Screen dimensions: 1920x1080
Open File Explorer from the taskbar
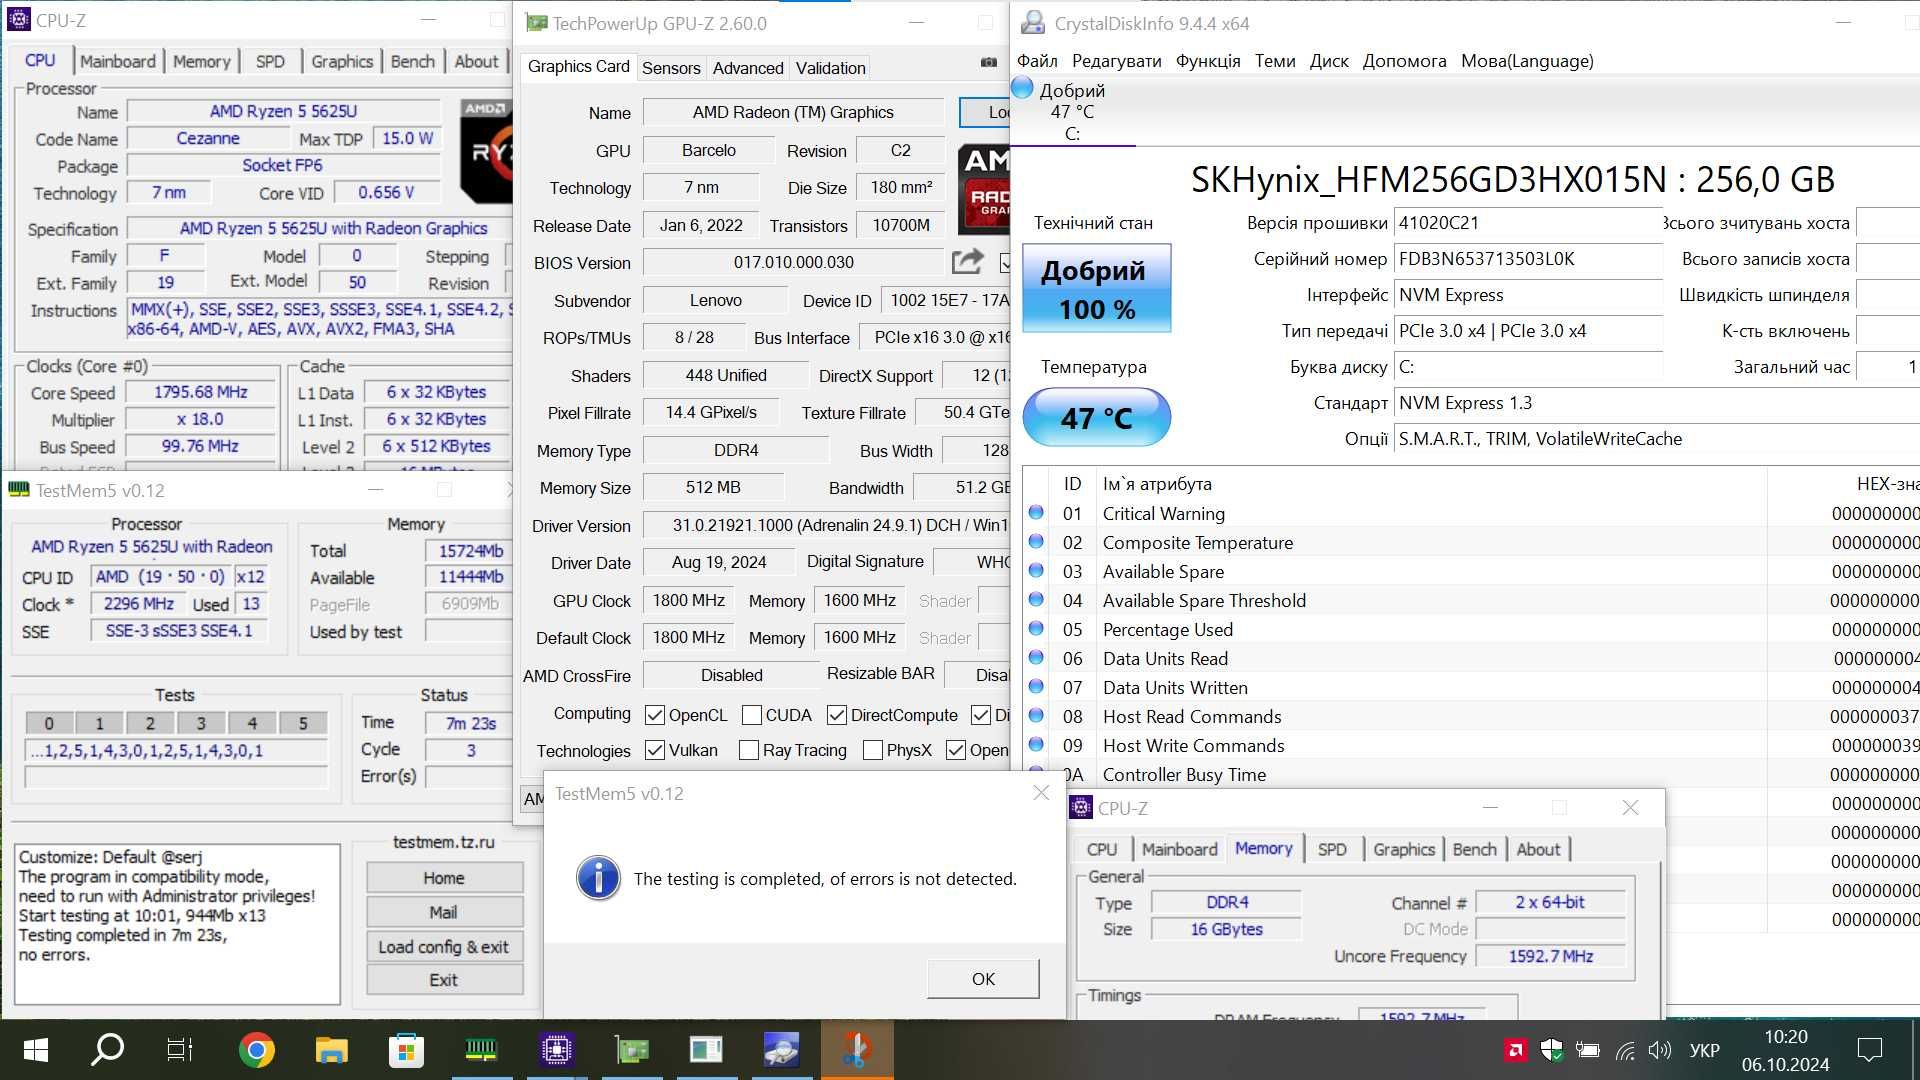331,1050
